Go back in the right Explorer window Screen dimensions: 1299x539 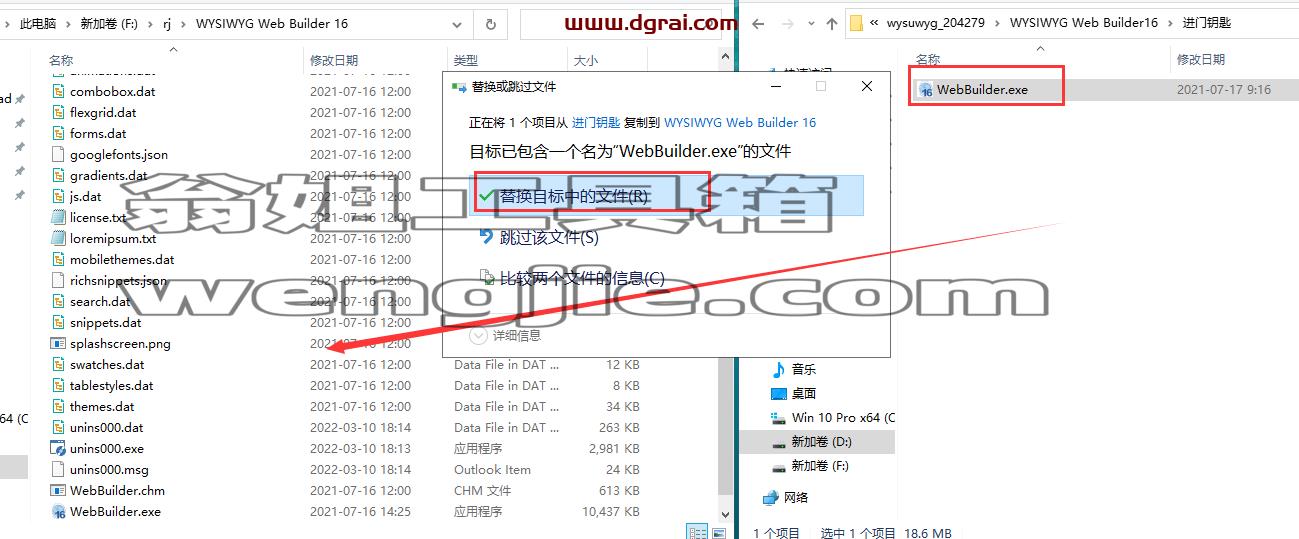758,23
